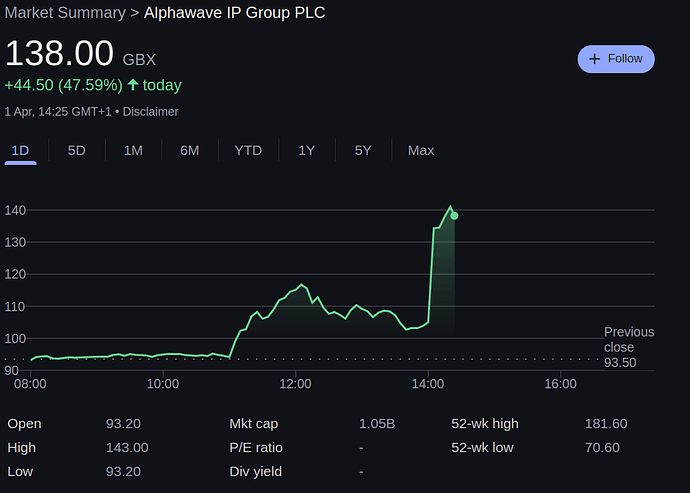Show the YTD time range
The image size is (690, 493).
click(x=248, y=151)
